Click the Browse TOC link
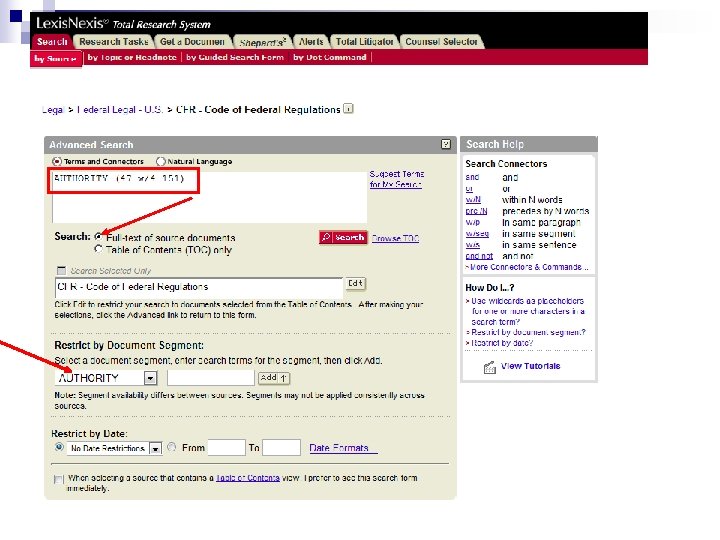 coord(395,238)
